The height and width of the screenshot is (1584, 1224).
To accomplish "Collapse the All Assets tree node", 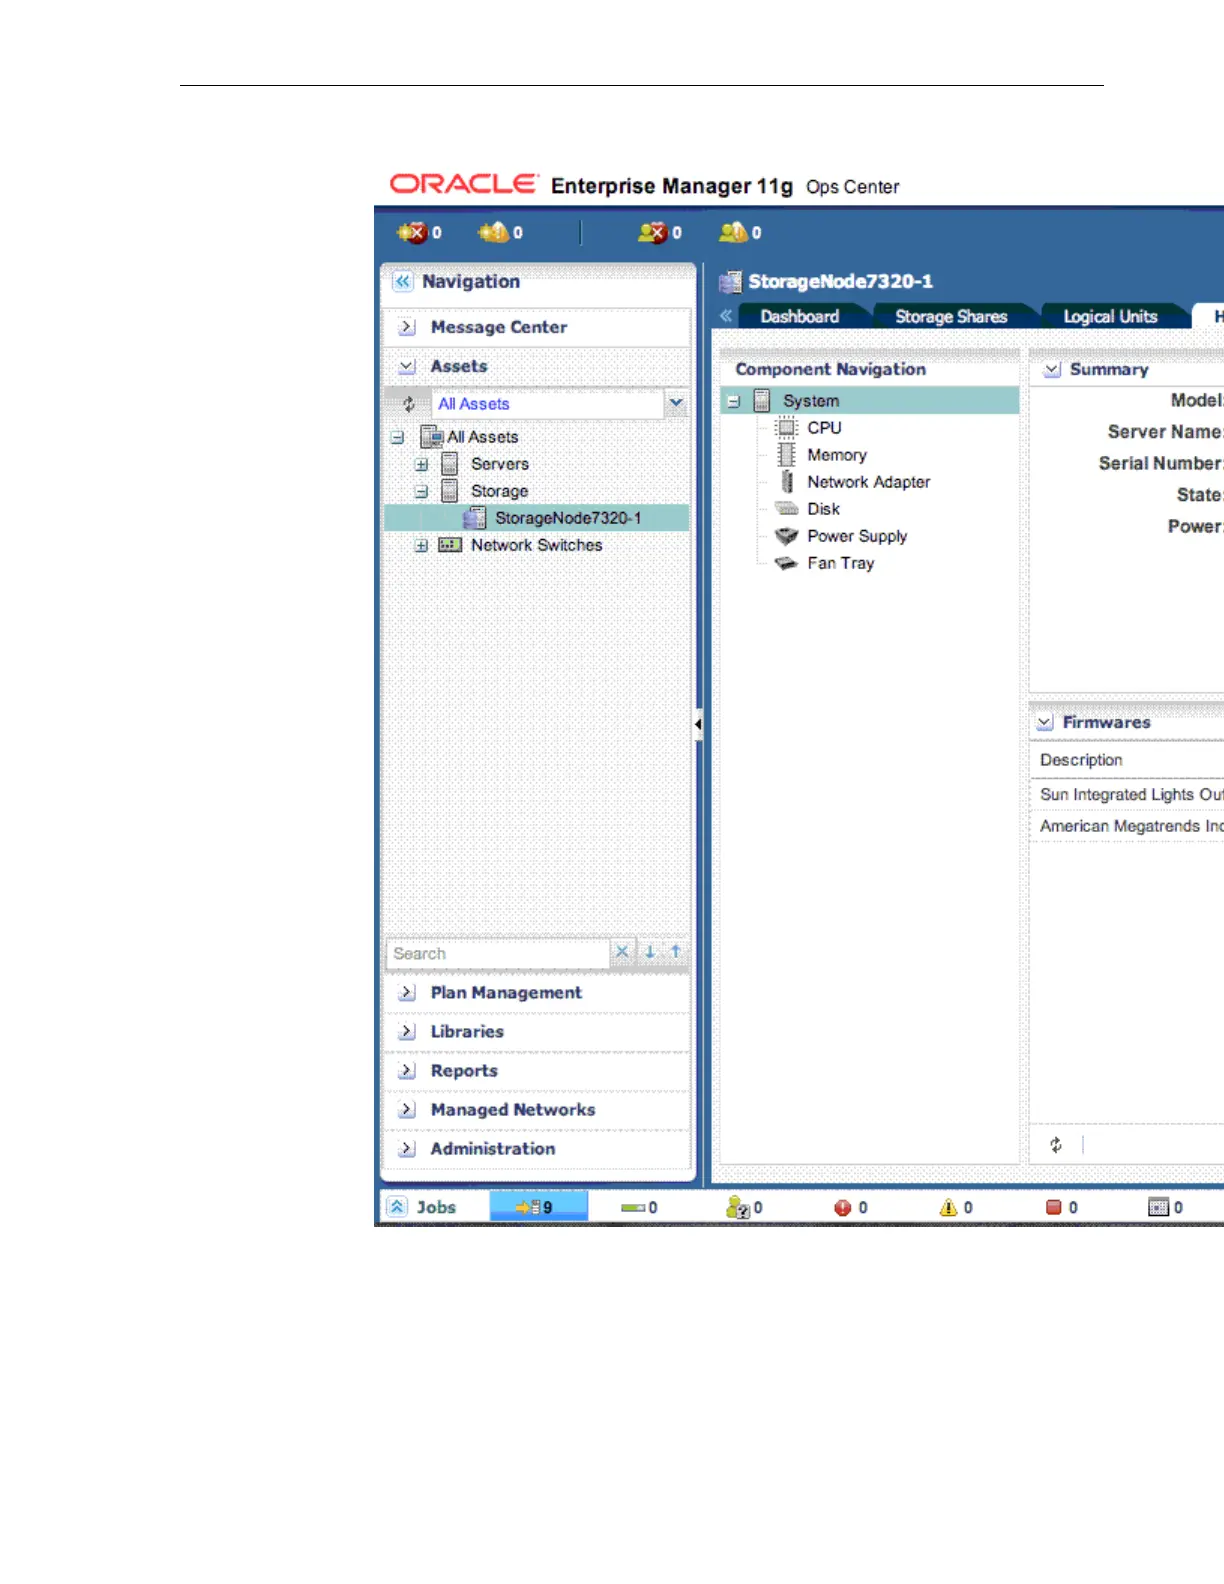I will 397,438.
